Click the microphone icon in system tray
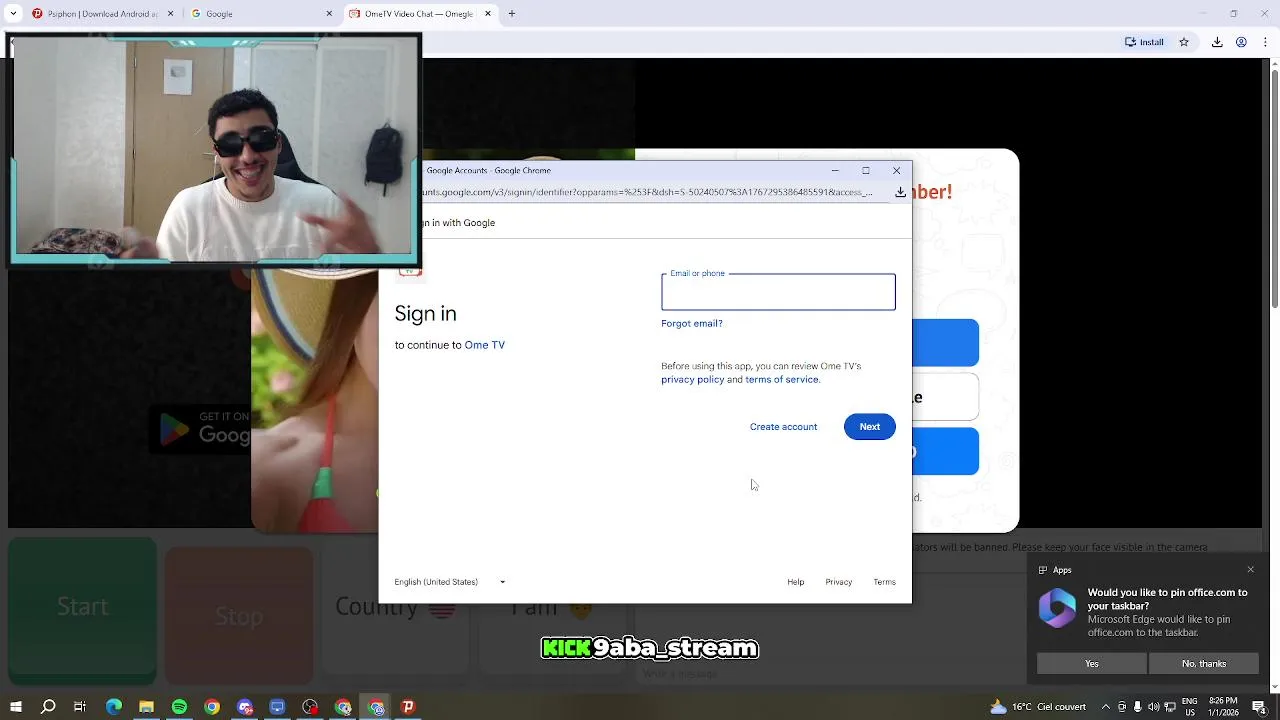Viewport: 1280px width, 720px height. click(1137, 707)
